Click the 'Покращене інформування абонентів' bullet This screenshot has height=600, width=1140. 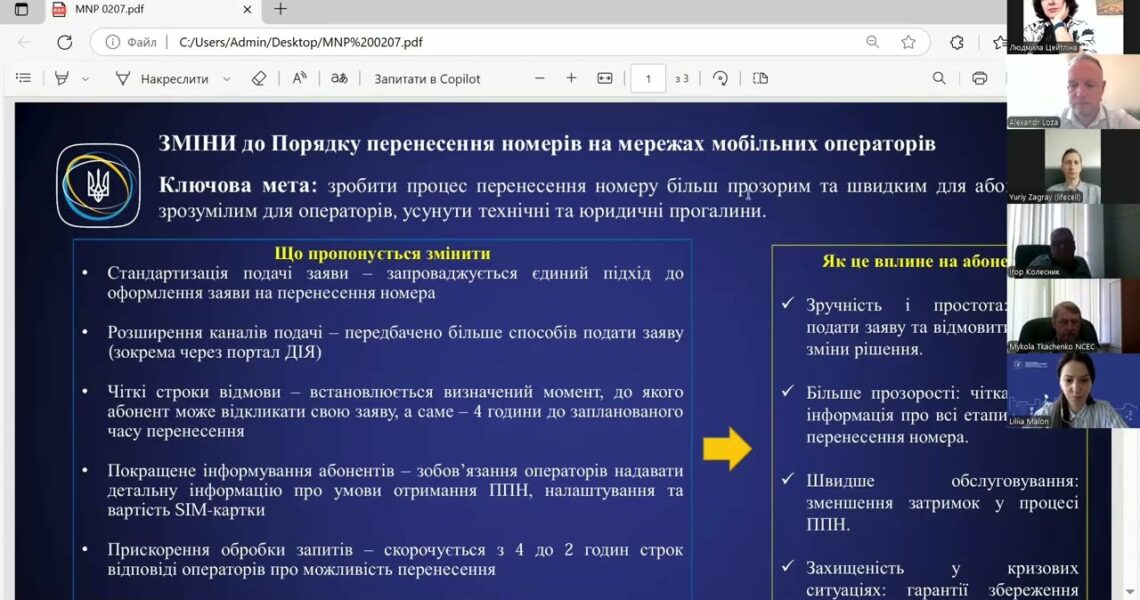pyautogui.click(x=395, y=490)
